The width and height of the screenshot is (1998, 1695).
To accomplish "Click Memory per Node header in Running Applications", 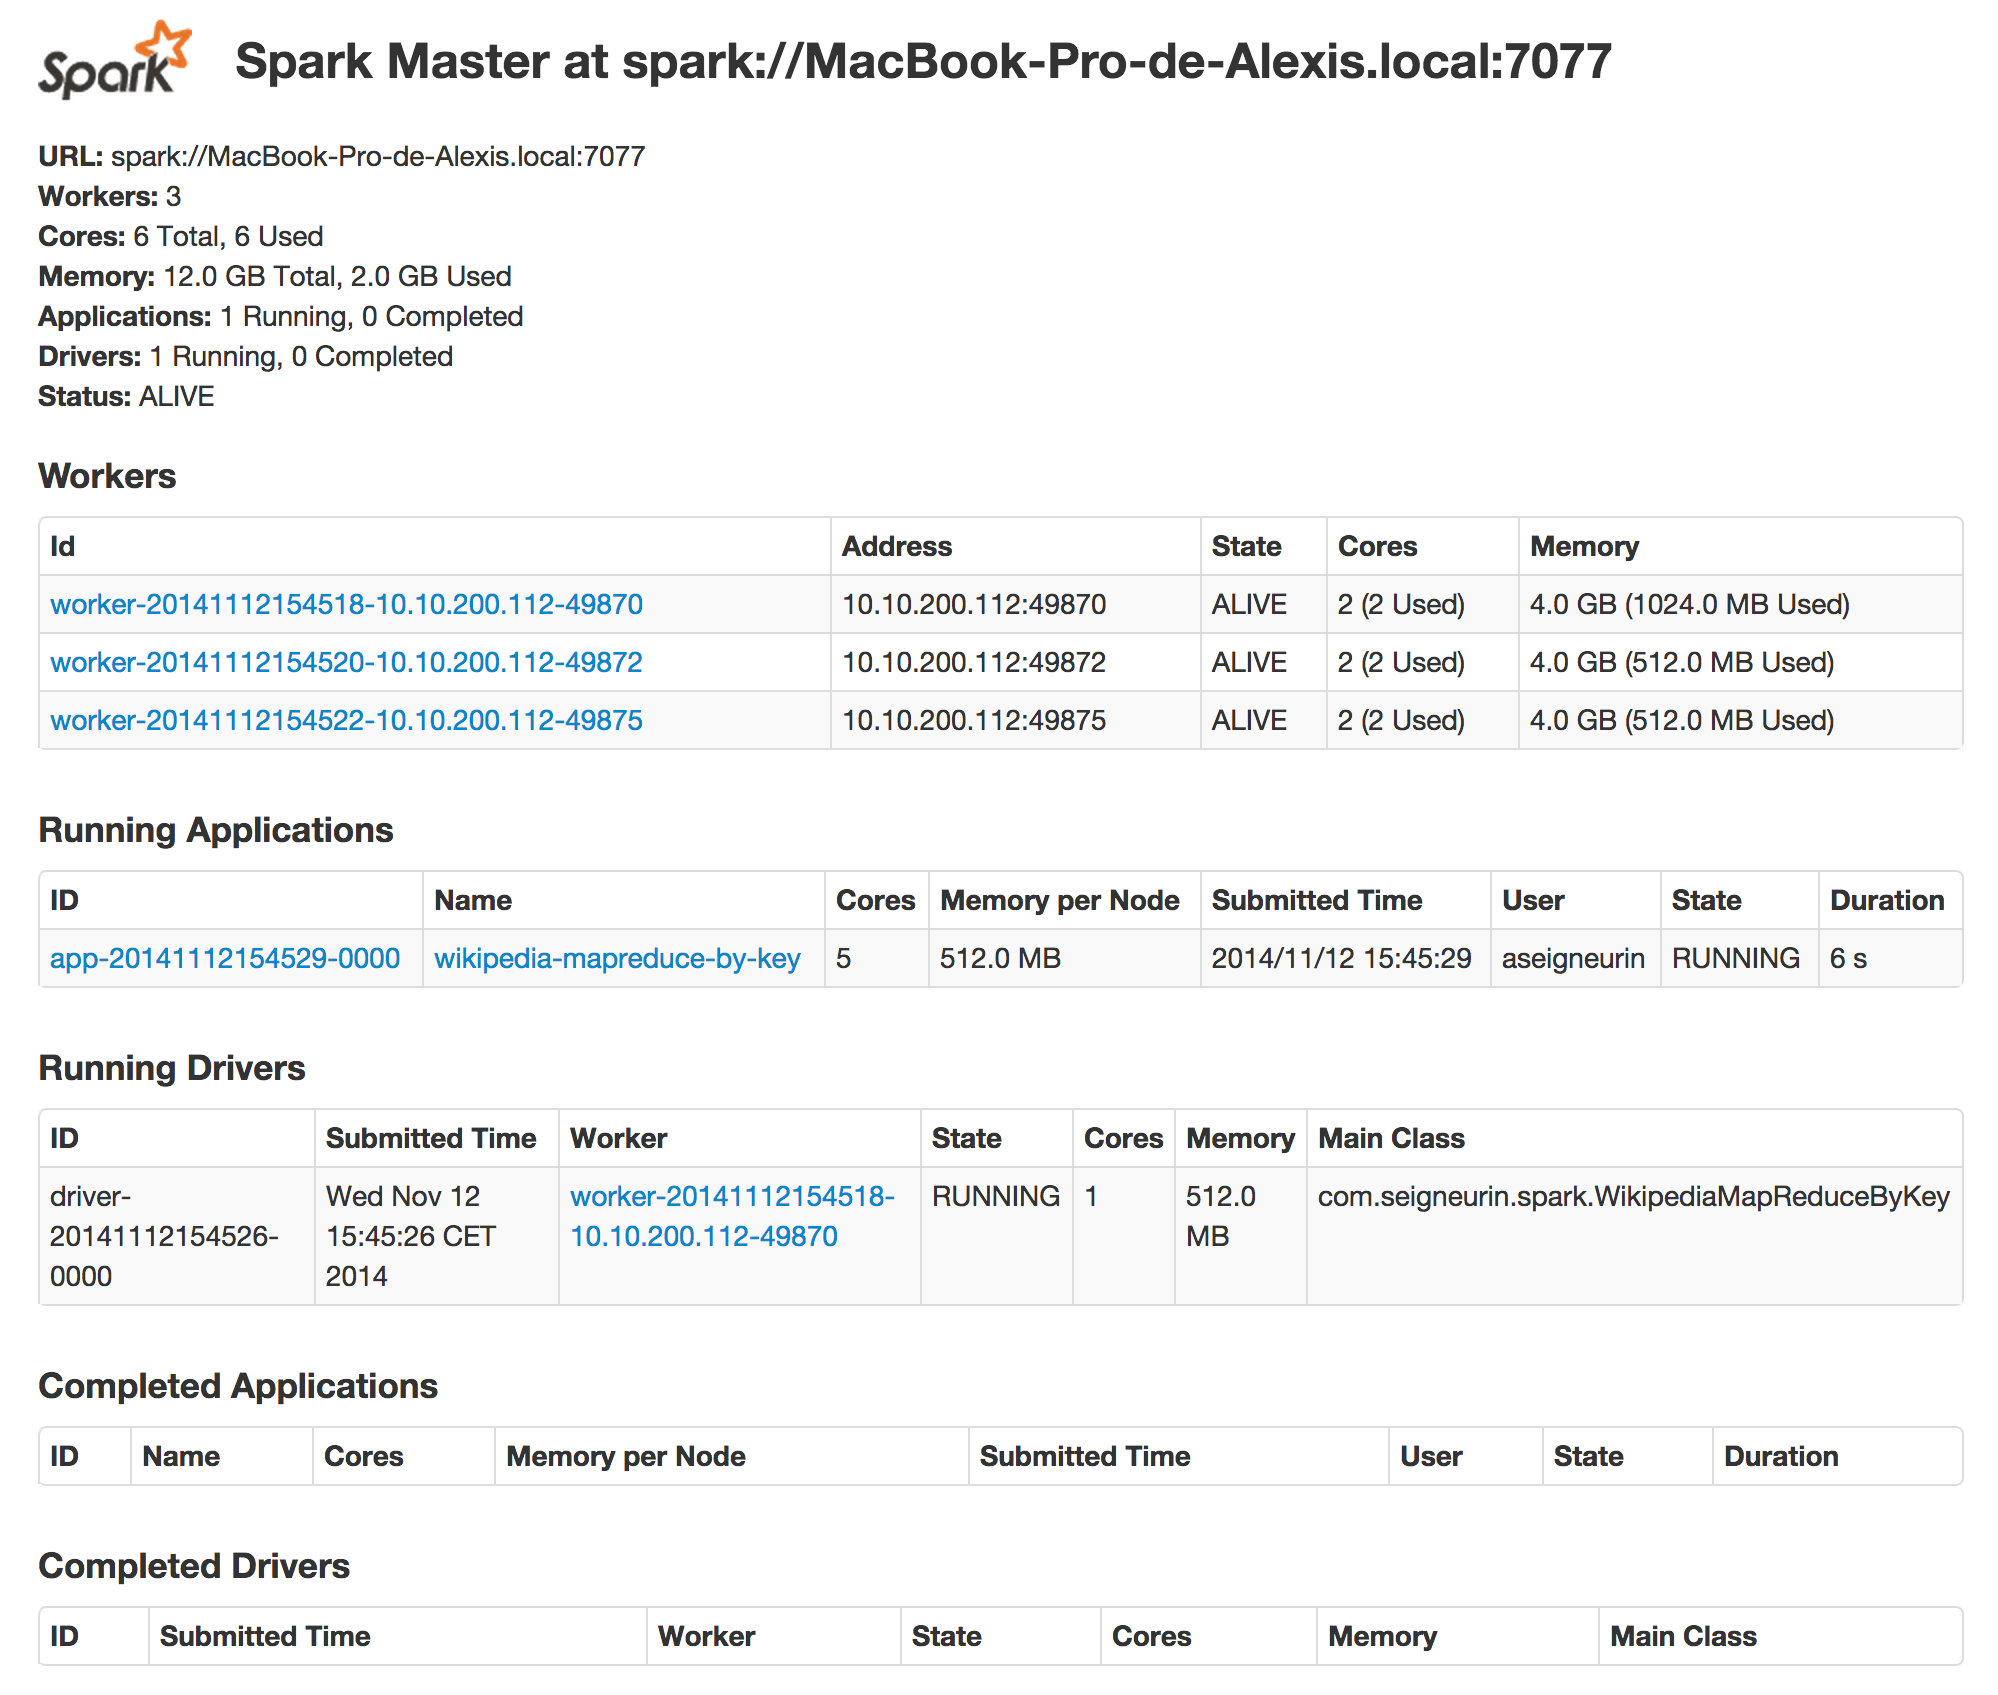I will (1059, 900).
